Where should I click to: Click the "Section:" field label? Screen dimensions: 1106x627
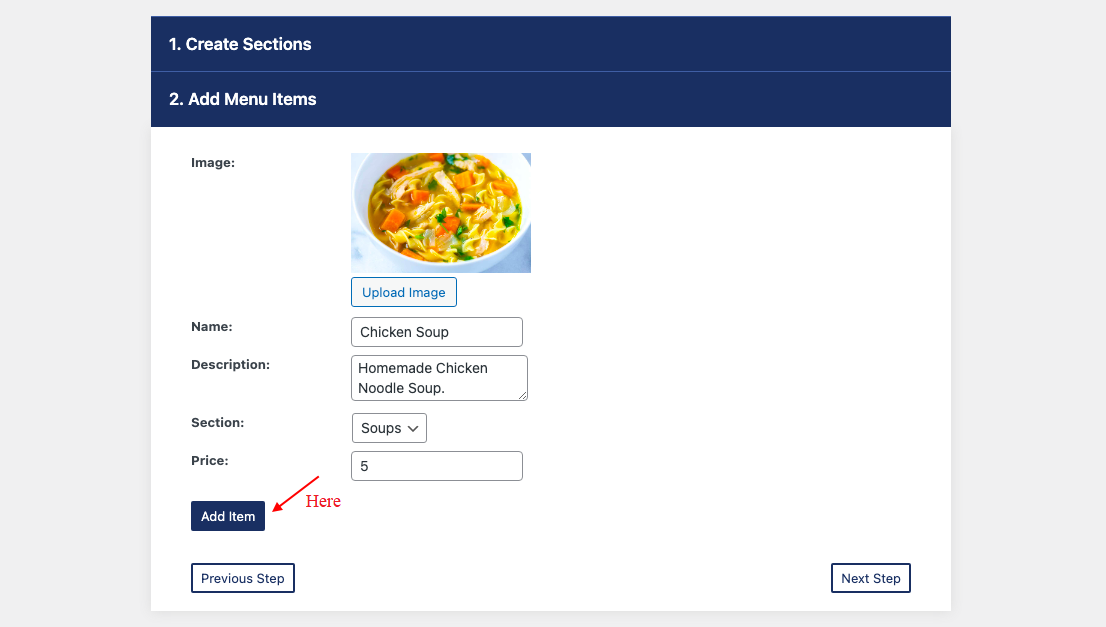[x=217, y=422]
